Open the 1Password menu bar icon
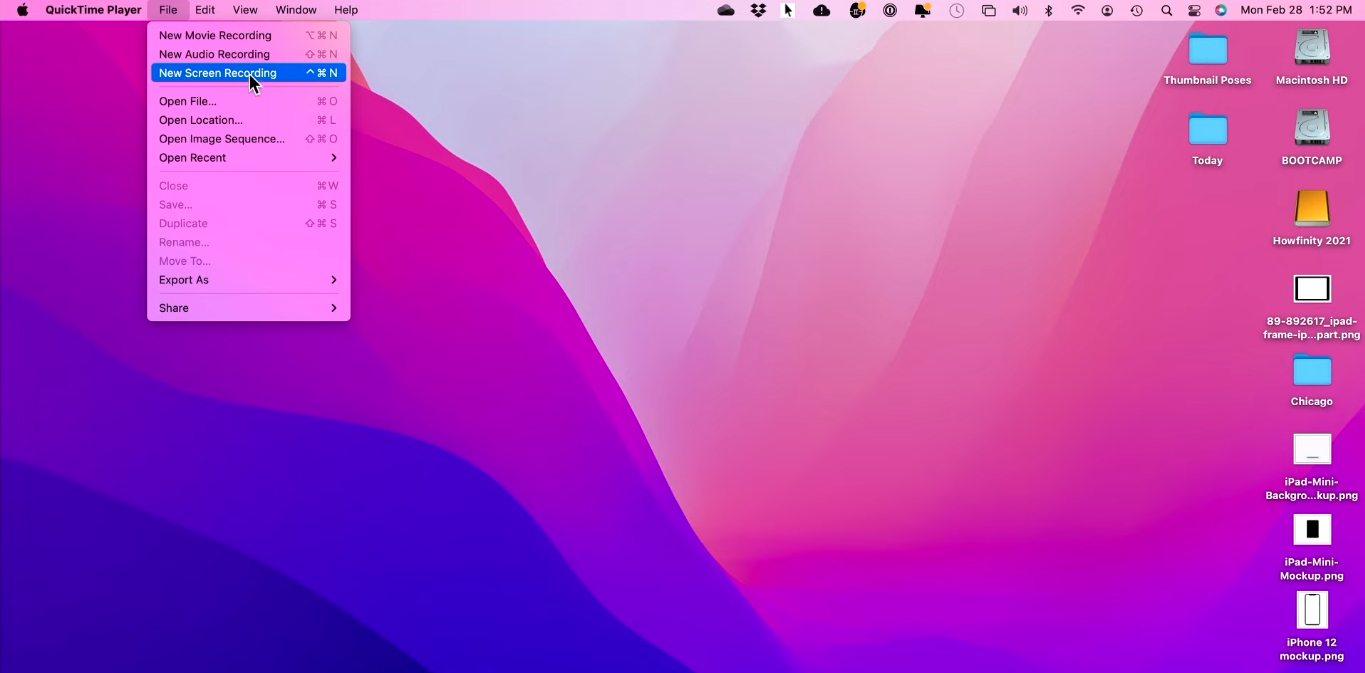Screen dimensions: 1365x673 point(889,10)
